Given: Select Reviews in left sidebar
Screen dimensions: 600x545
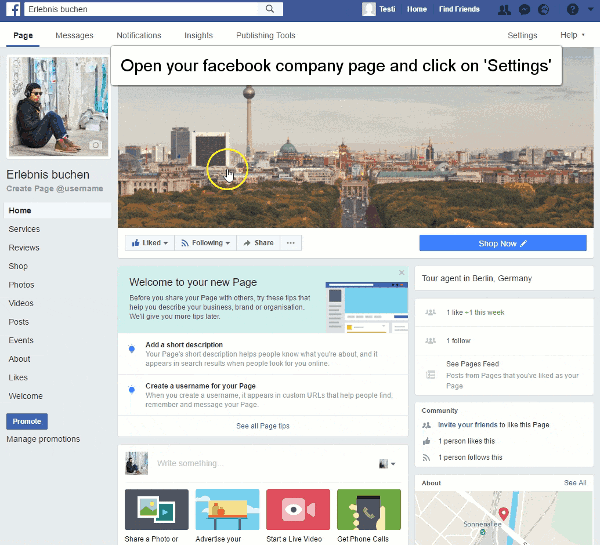Looking at the screenshot, I should tap(24, 248).
